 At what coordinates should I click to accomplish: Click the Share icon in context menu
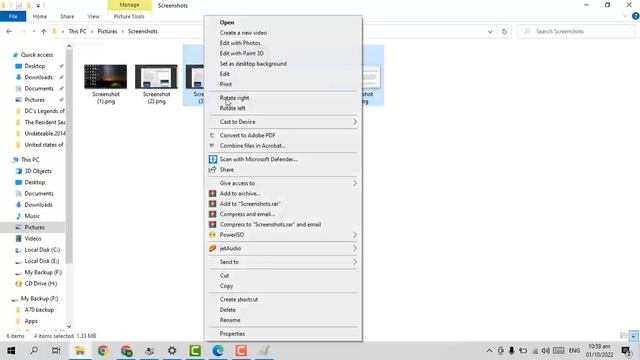(x=212, y=170)
